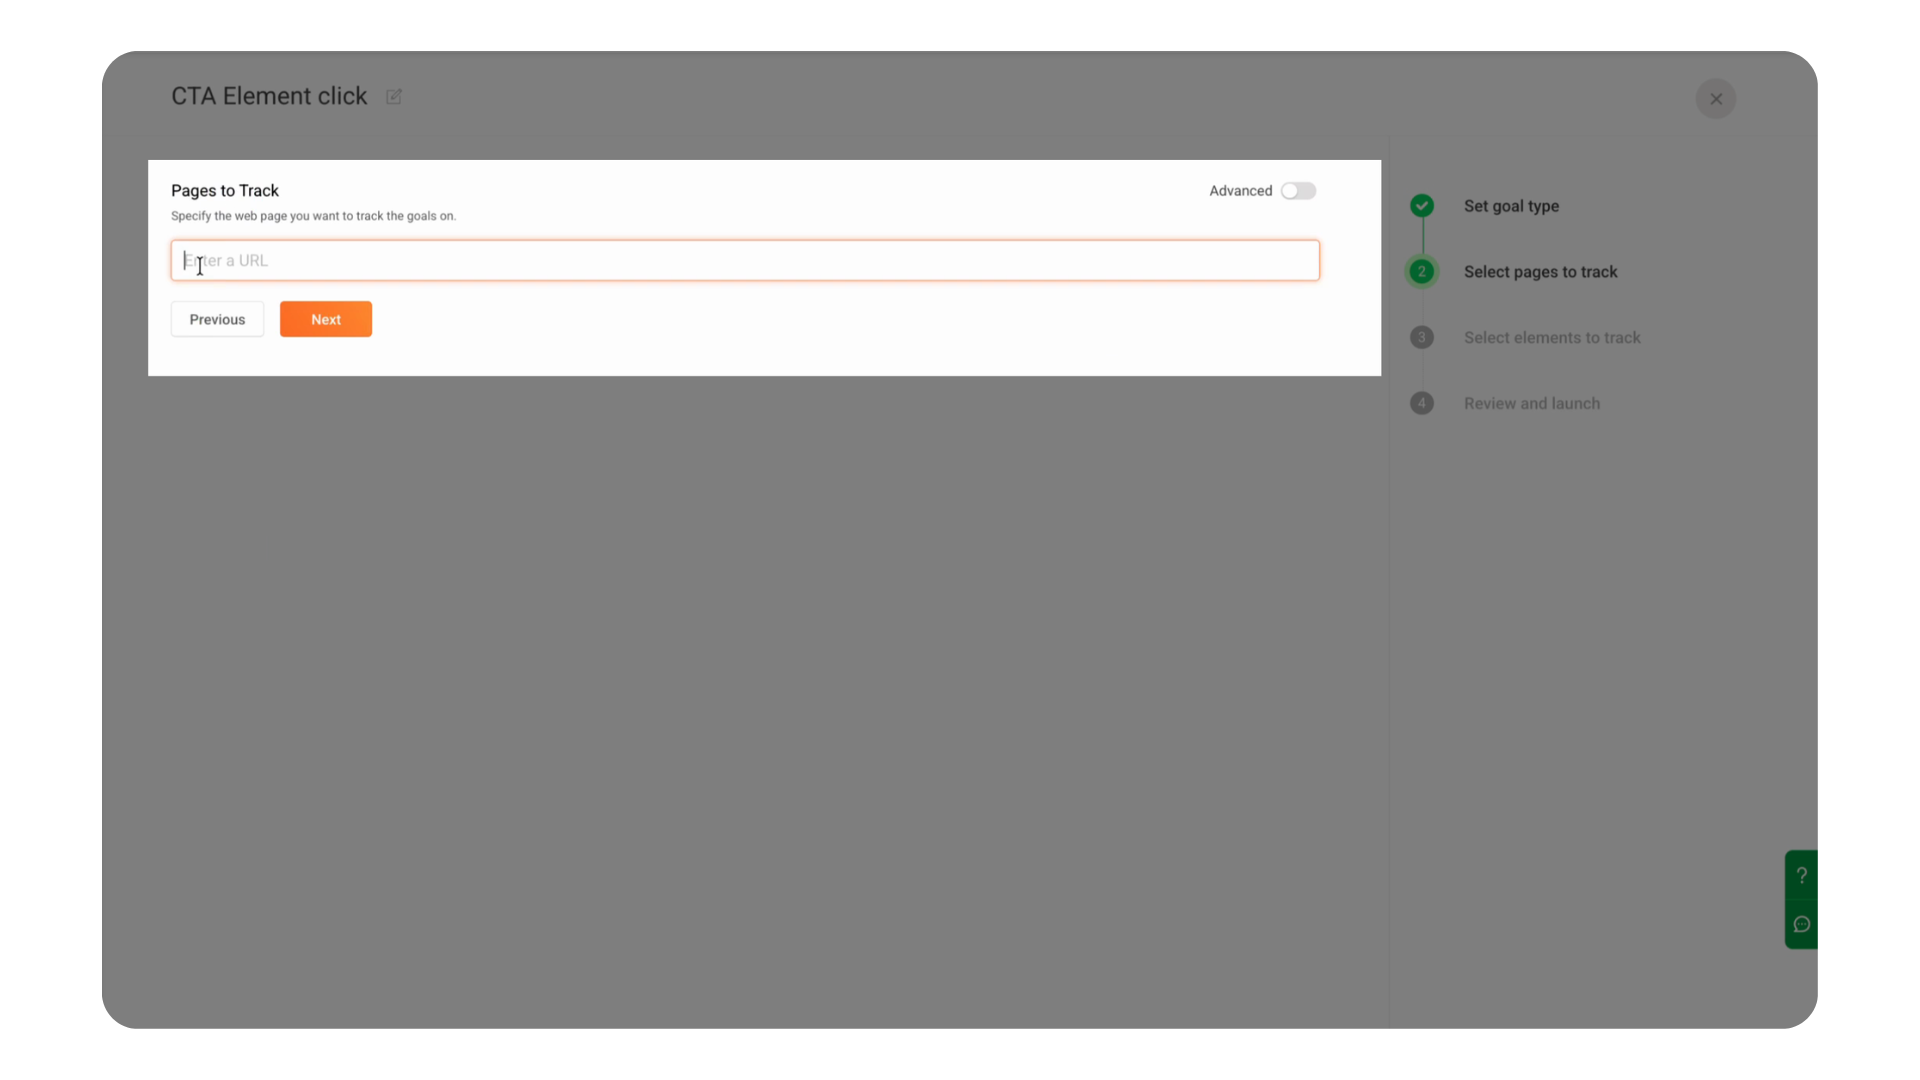Open the help question mark widget
Screen dimensions: 1920x1080
[x=1801, y=875]
